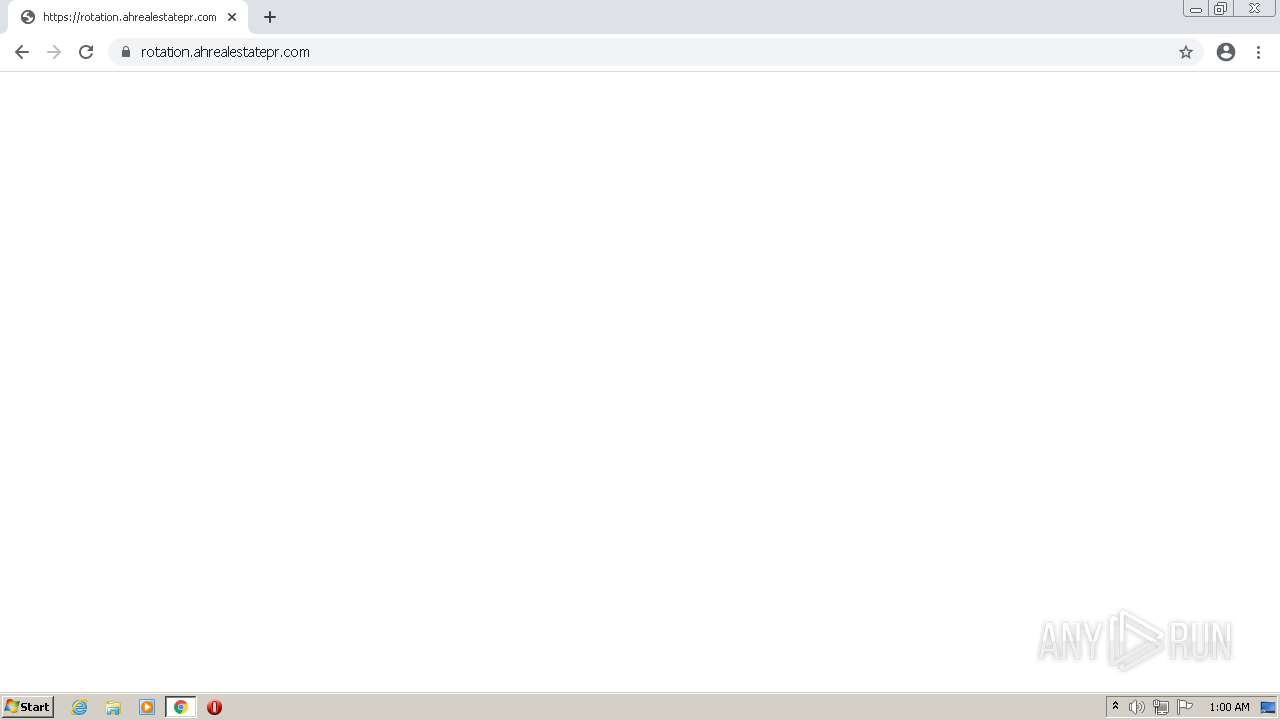Switch to Chrome taskbar button

[x=181, y=707]
